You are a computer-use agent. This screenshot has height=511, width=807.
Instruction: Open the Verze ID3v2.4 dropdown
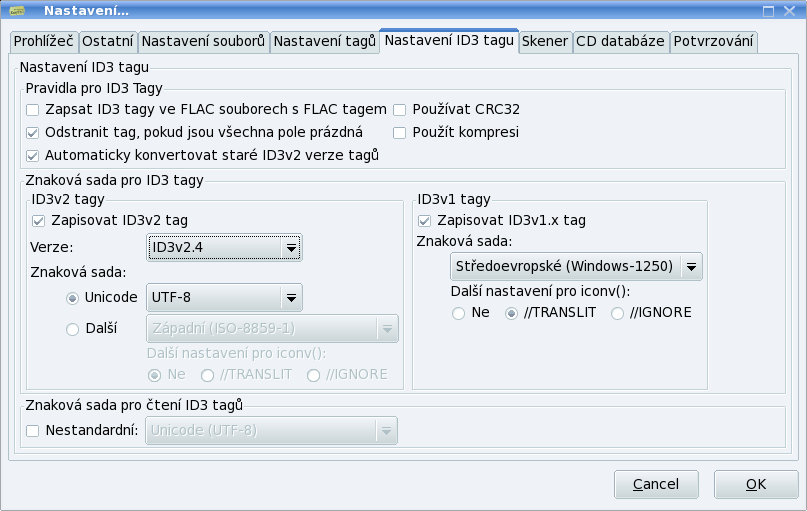[x=224, y=247]
